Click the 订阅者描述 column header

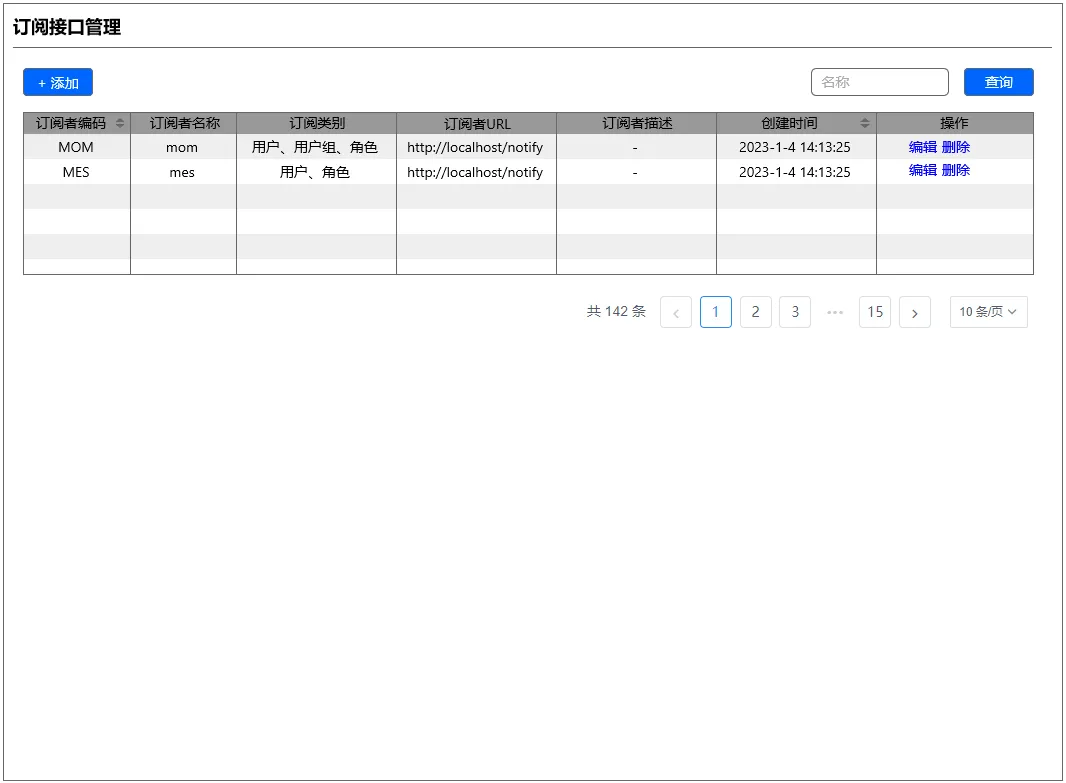(x=636, y=123)
